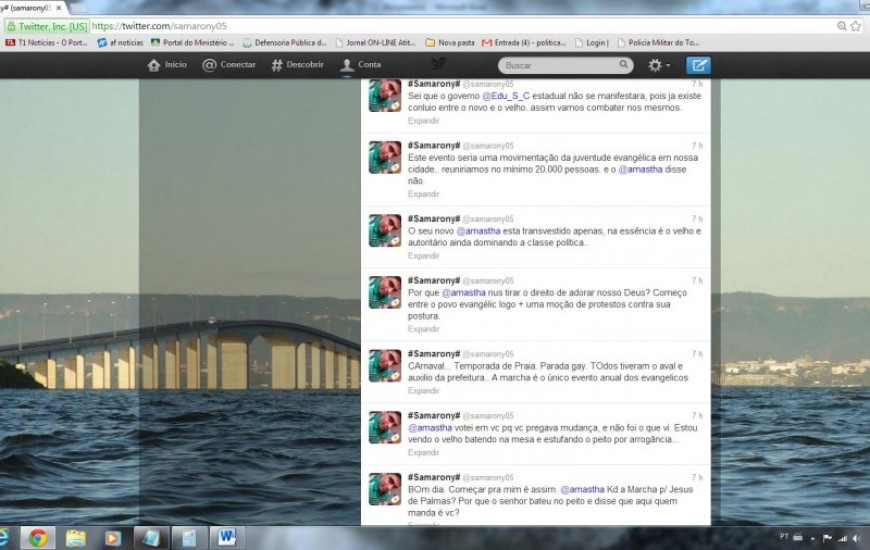Bookmark page with the star icon
The height and width of the screenshot is (550, 870).
click(857, 26)
